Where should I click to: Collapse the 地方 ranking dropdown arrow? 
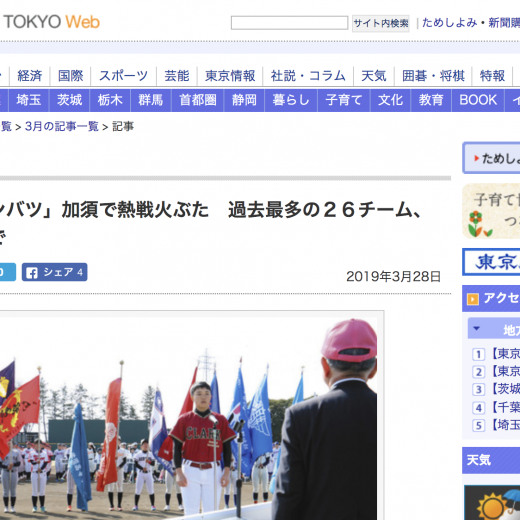point(477,328)
